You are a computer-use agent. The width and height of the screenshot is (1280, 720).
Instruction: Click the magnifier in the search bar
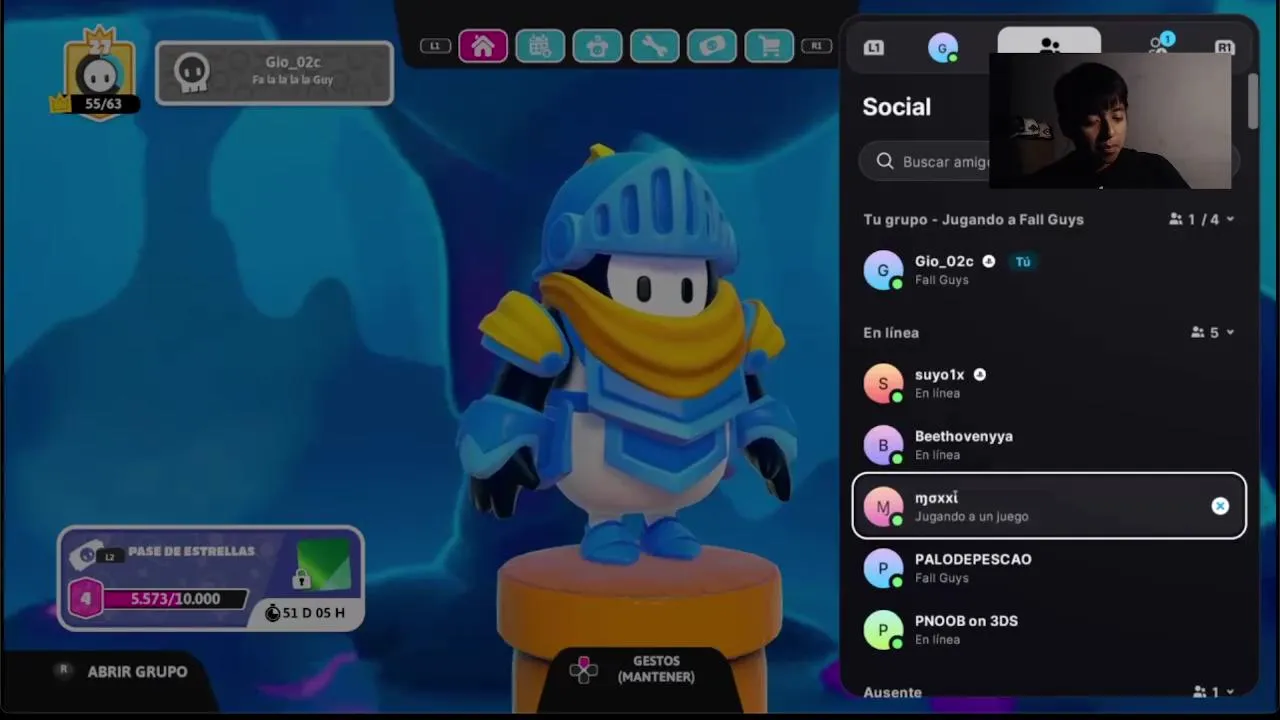885,161
